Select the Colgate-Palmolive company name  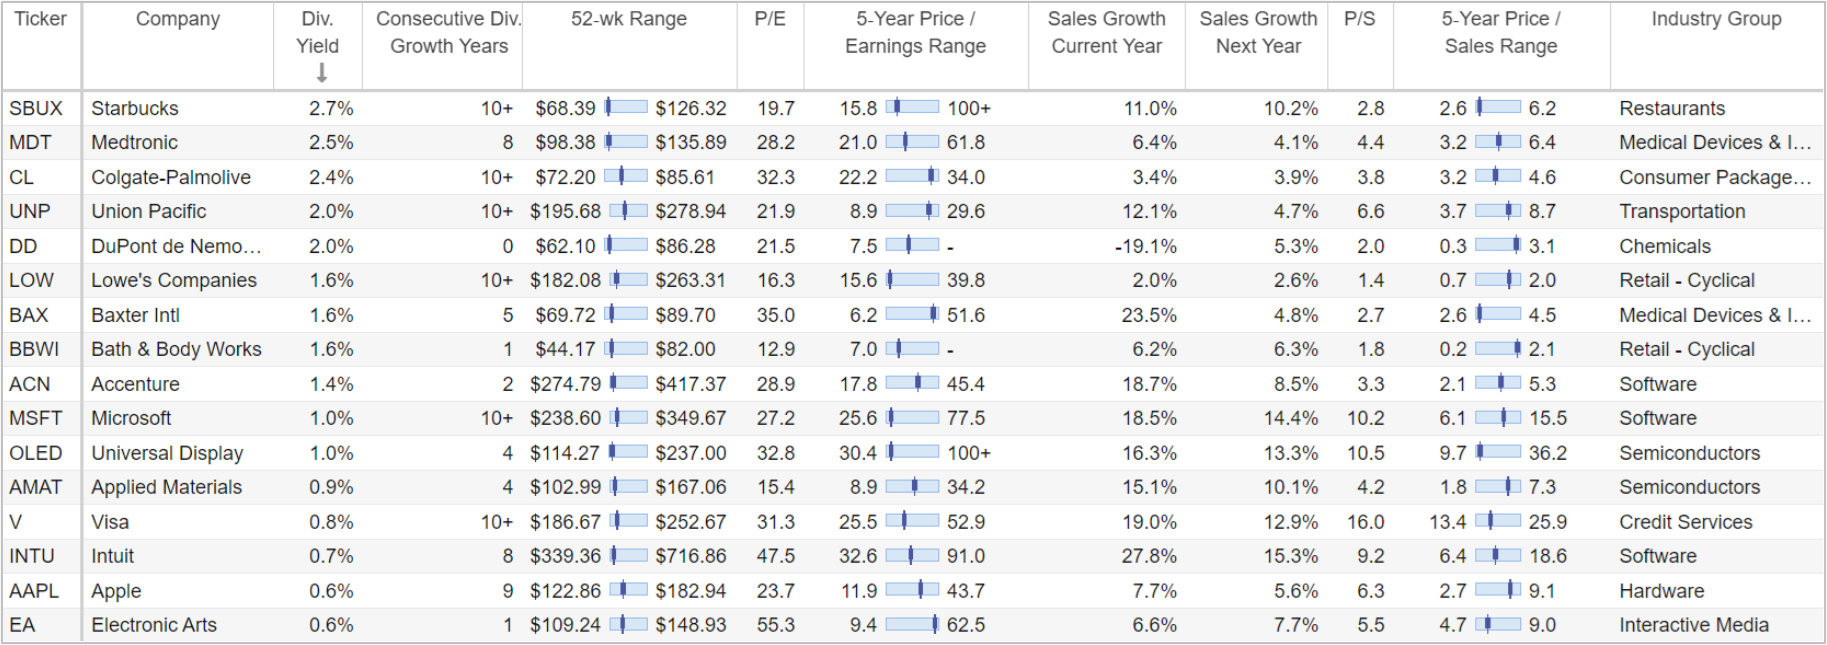click(171, 177)
